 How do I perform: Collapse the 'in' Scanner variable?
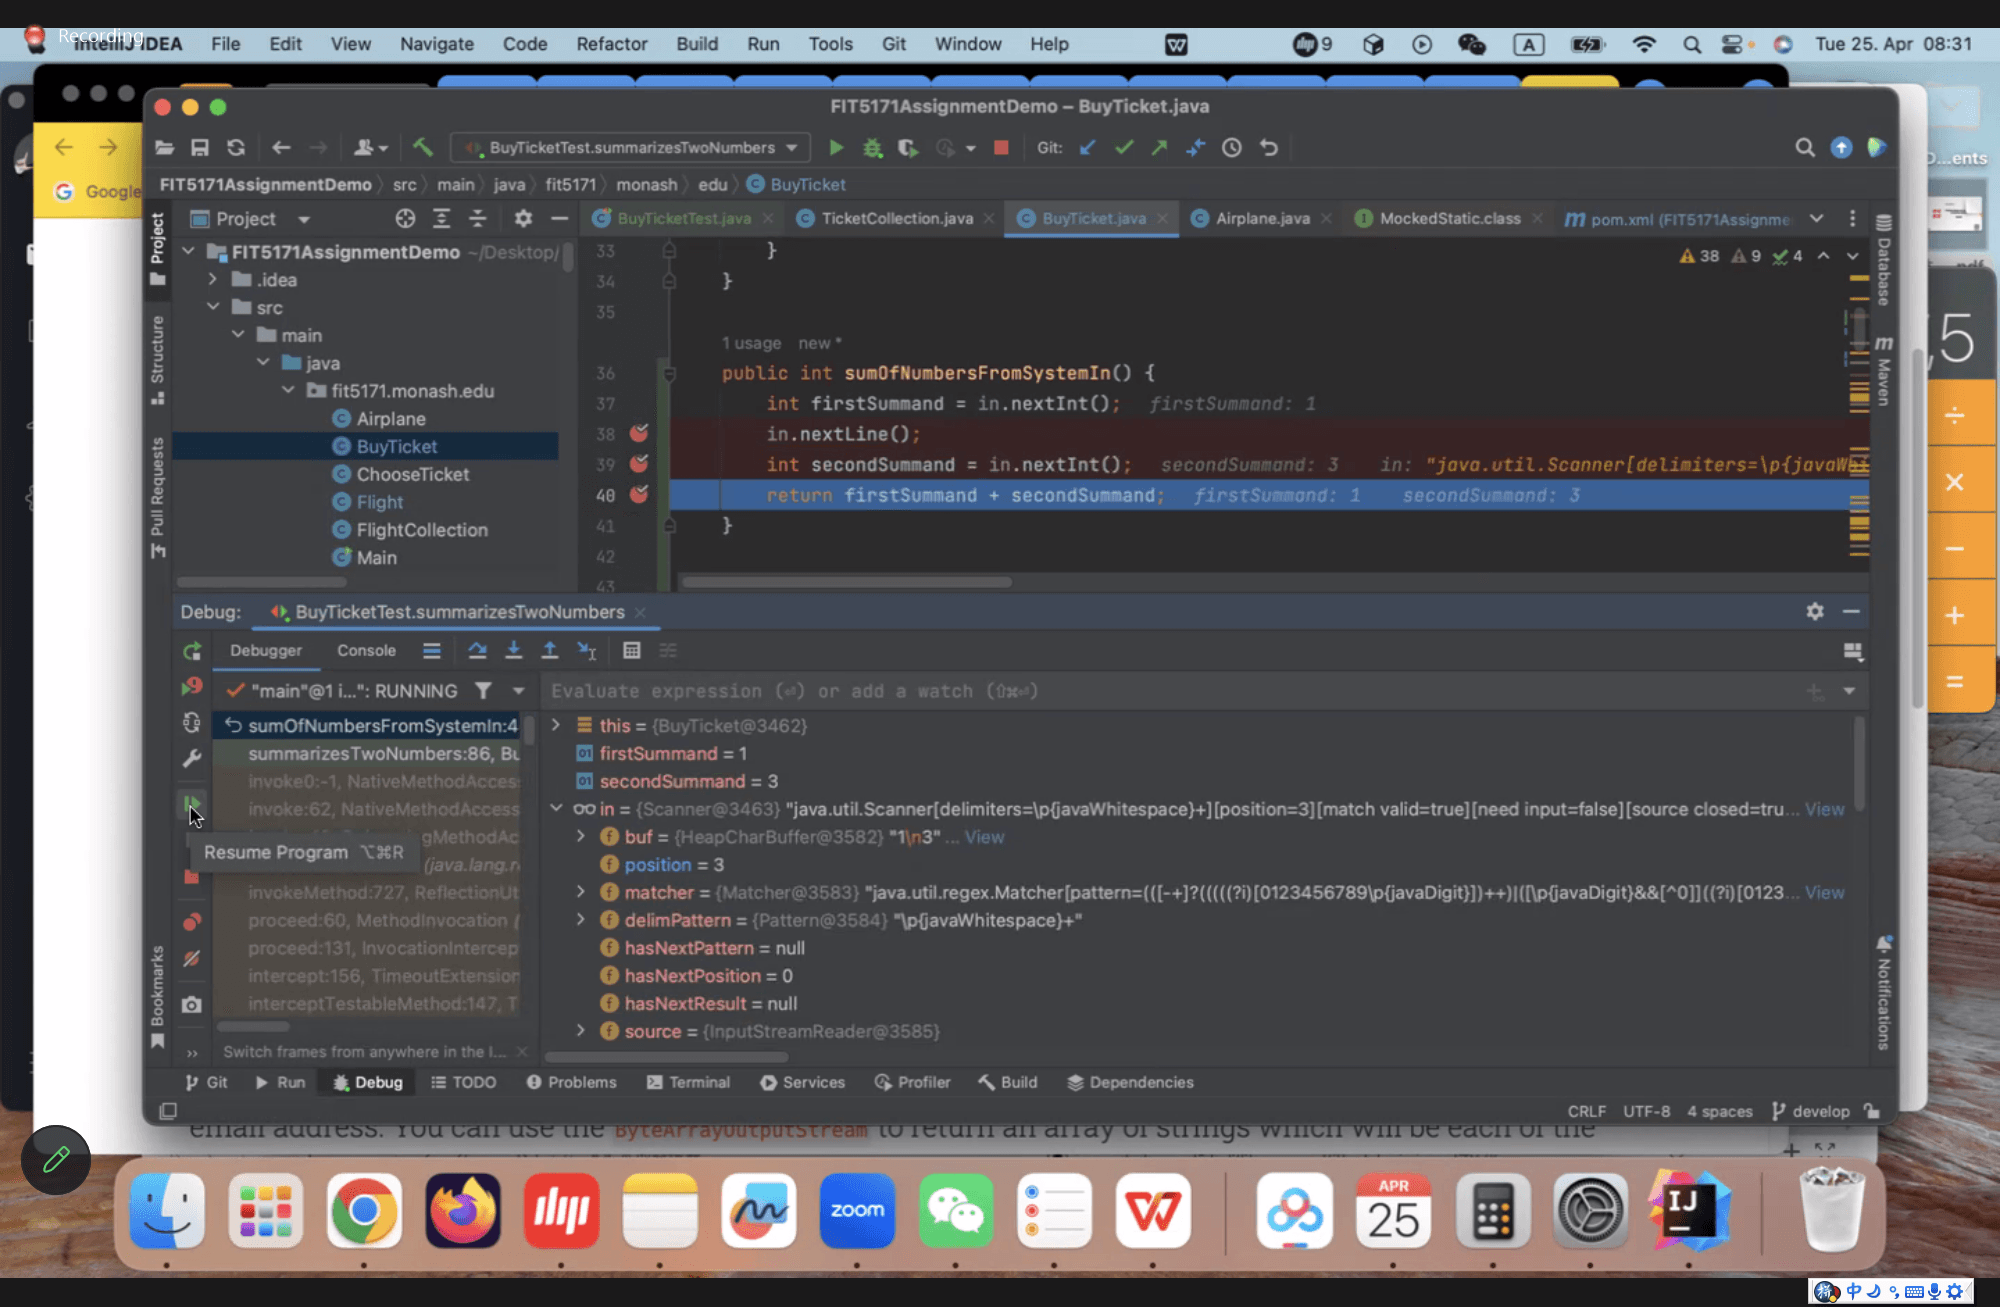556,808
